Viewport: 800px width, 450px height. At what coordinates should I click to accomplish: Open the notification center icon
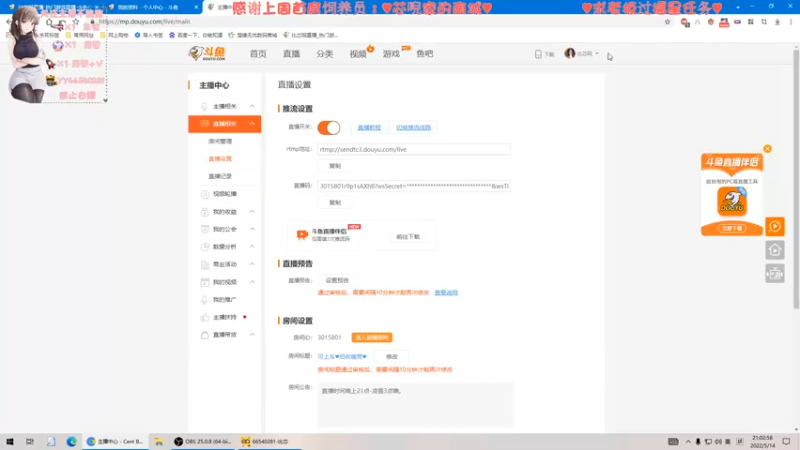(x=786, y=441)
